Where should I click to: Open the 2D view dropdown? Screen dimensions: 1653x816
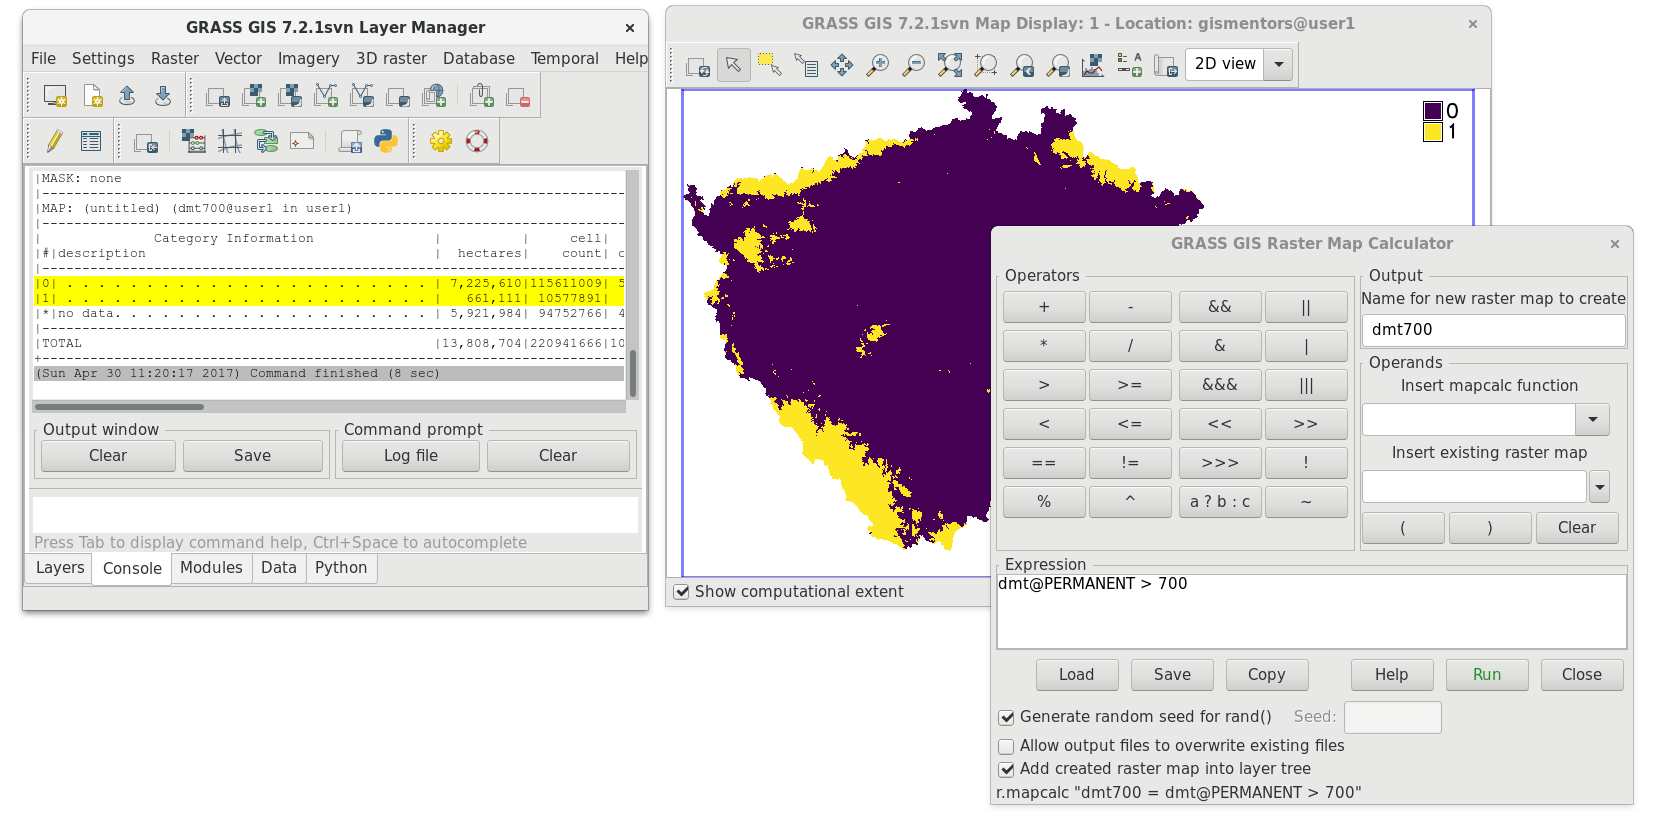pos(1278,64)
